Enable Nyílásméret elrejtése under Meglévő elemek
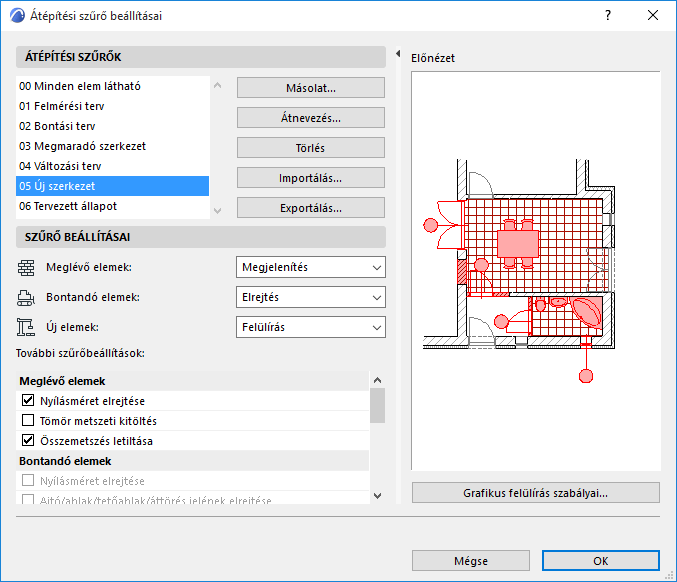The image size is (677, 582). [x=28, y=401]
